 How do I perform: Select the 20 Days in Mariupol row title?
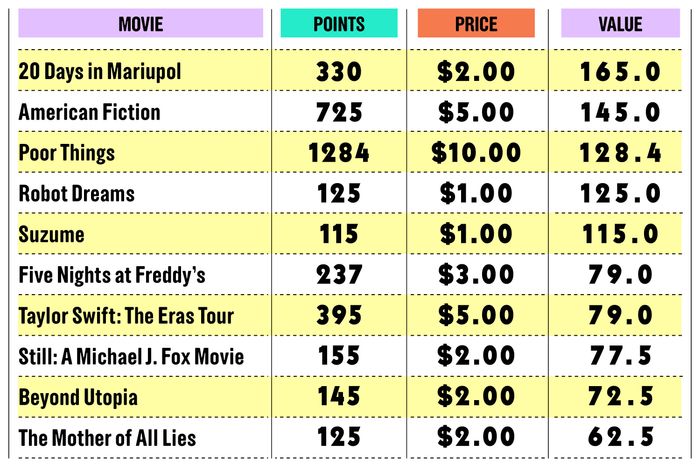pyautogui.click(x=100, y=71)
